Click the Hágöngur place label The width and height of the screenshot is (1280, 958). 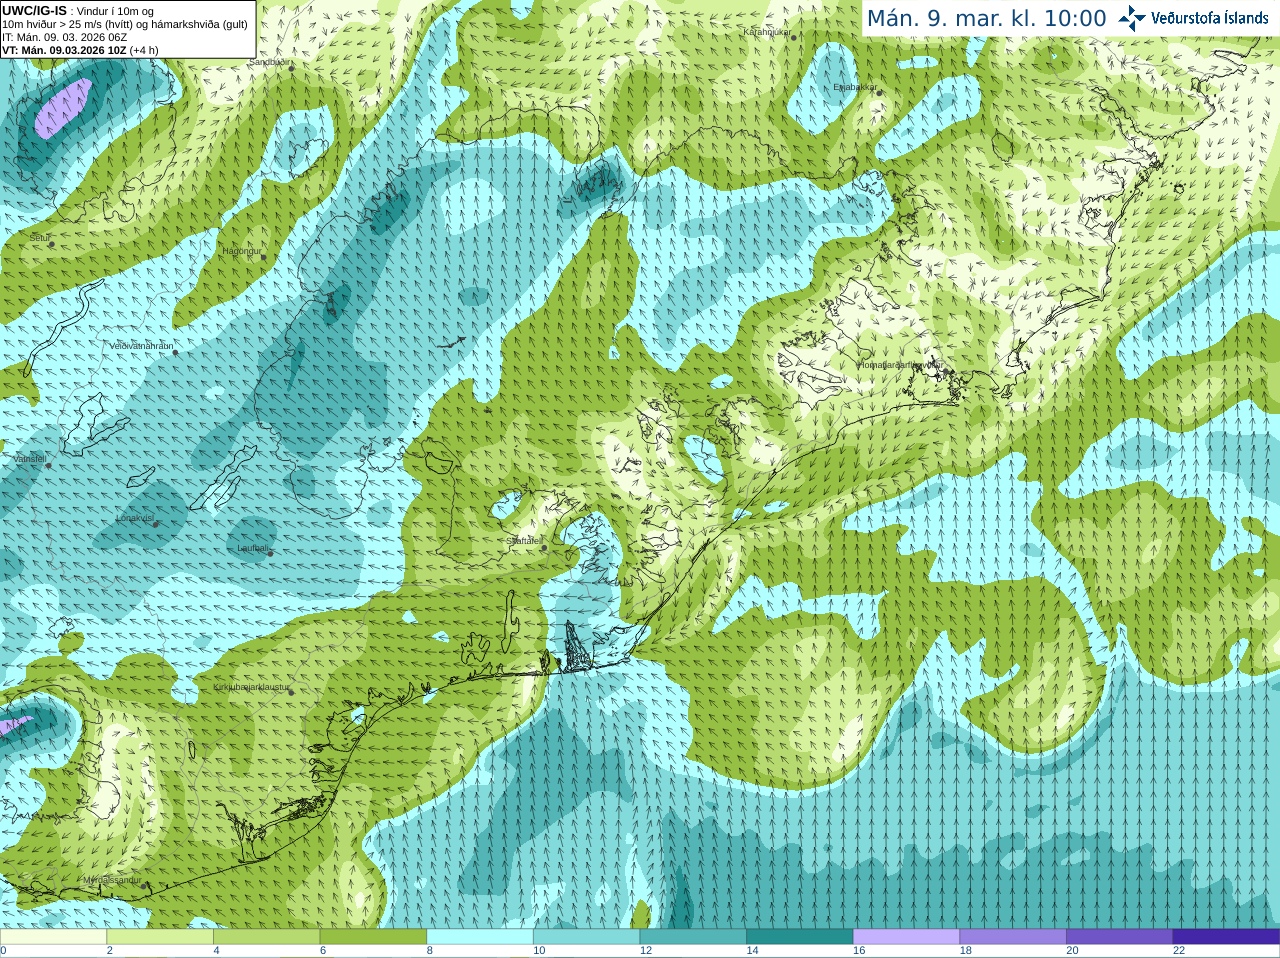[x=242, y=251]
